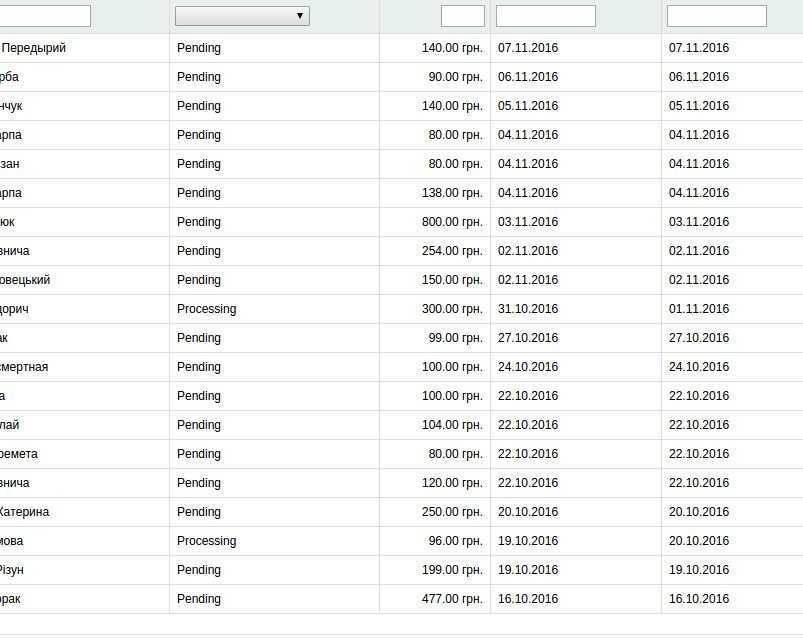
Task: Click the 104.00 грн. amount cell
Action: (452, 425)
